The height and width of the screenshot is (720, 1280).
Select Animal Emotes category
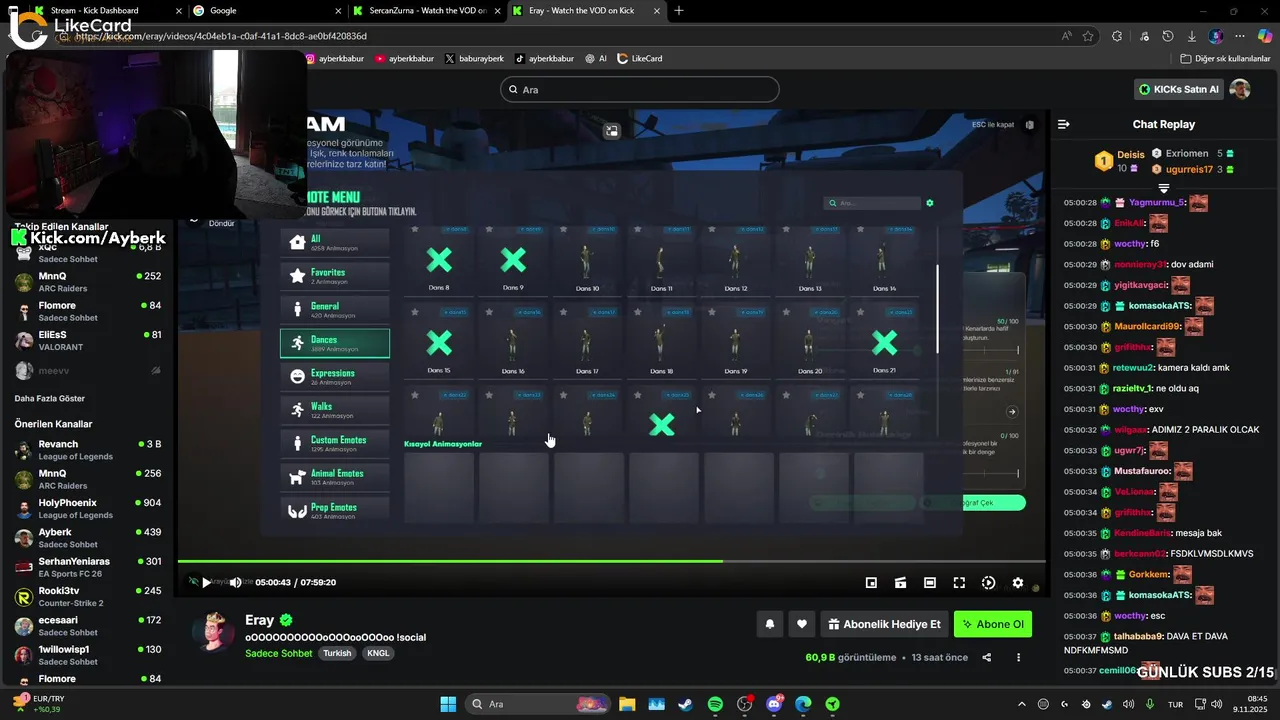pyautogui.click(x=335, y=477)
